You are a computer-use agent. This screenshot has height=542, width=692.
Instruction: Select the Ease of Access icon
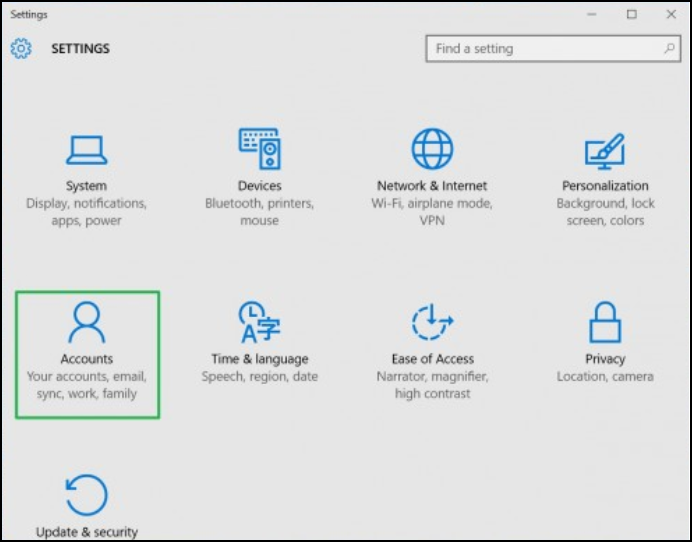point(432,322)
